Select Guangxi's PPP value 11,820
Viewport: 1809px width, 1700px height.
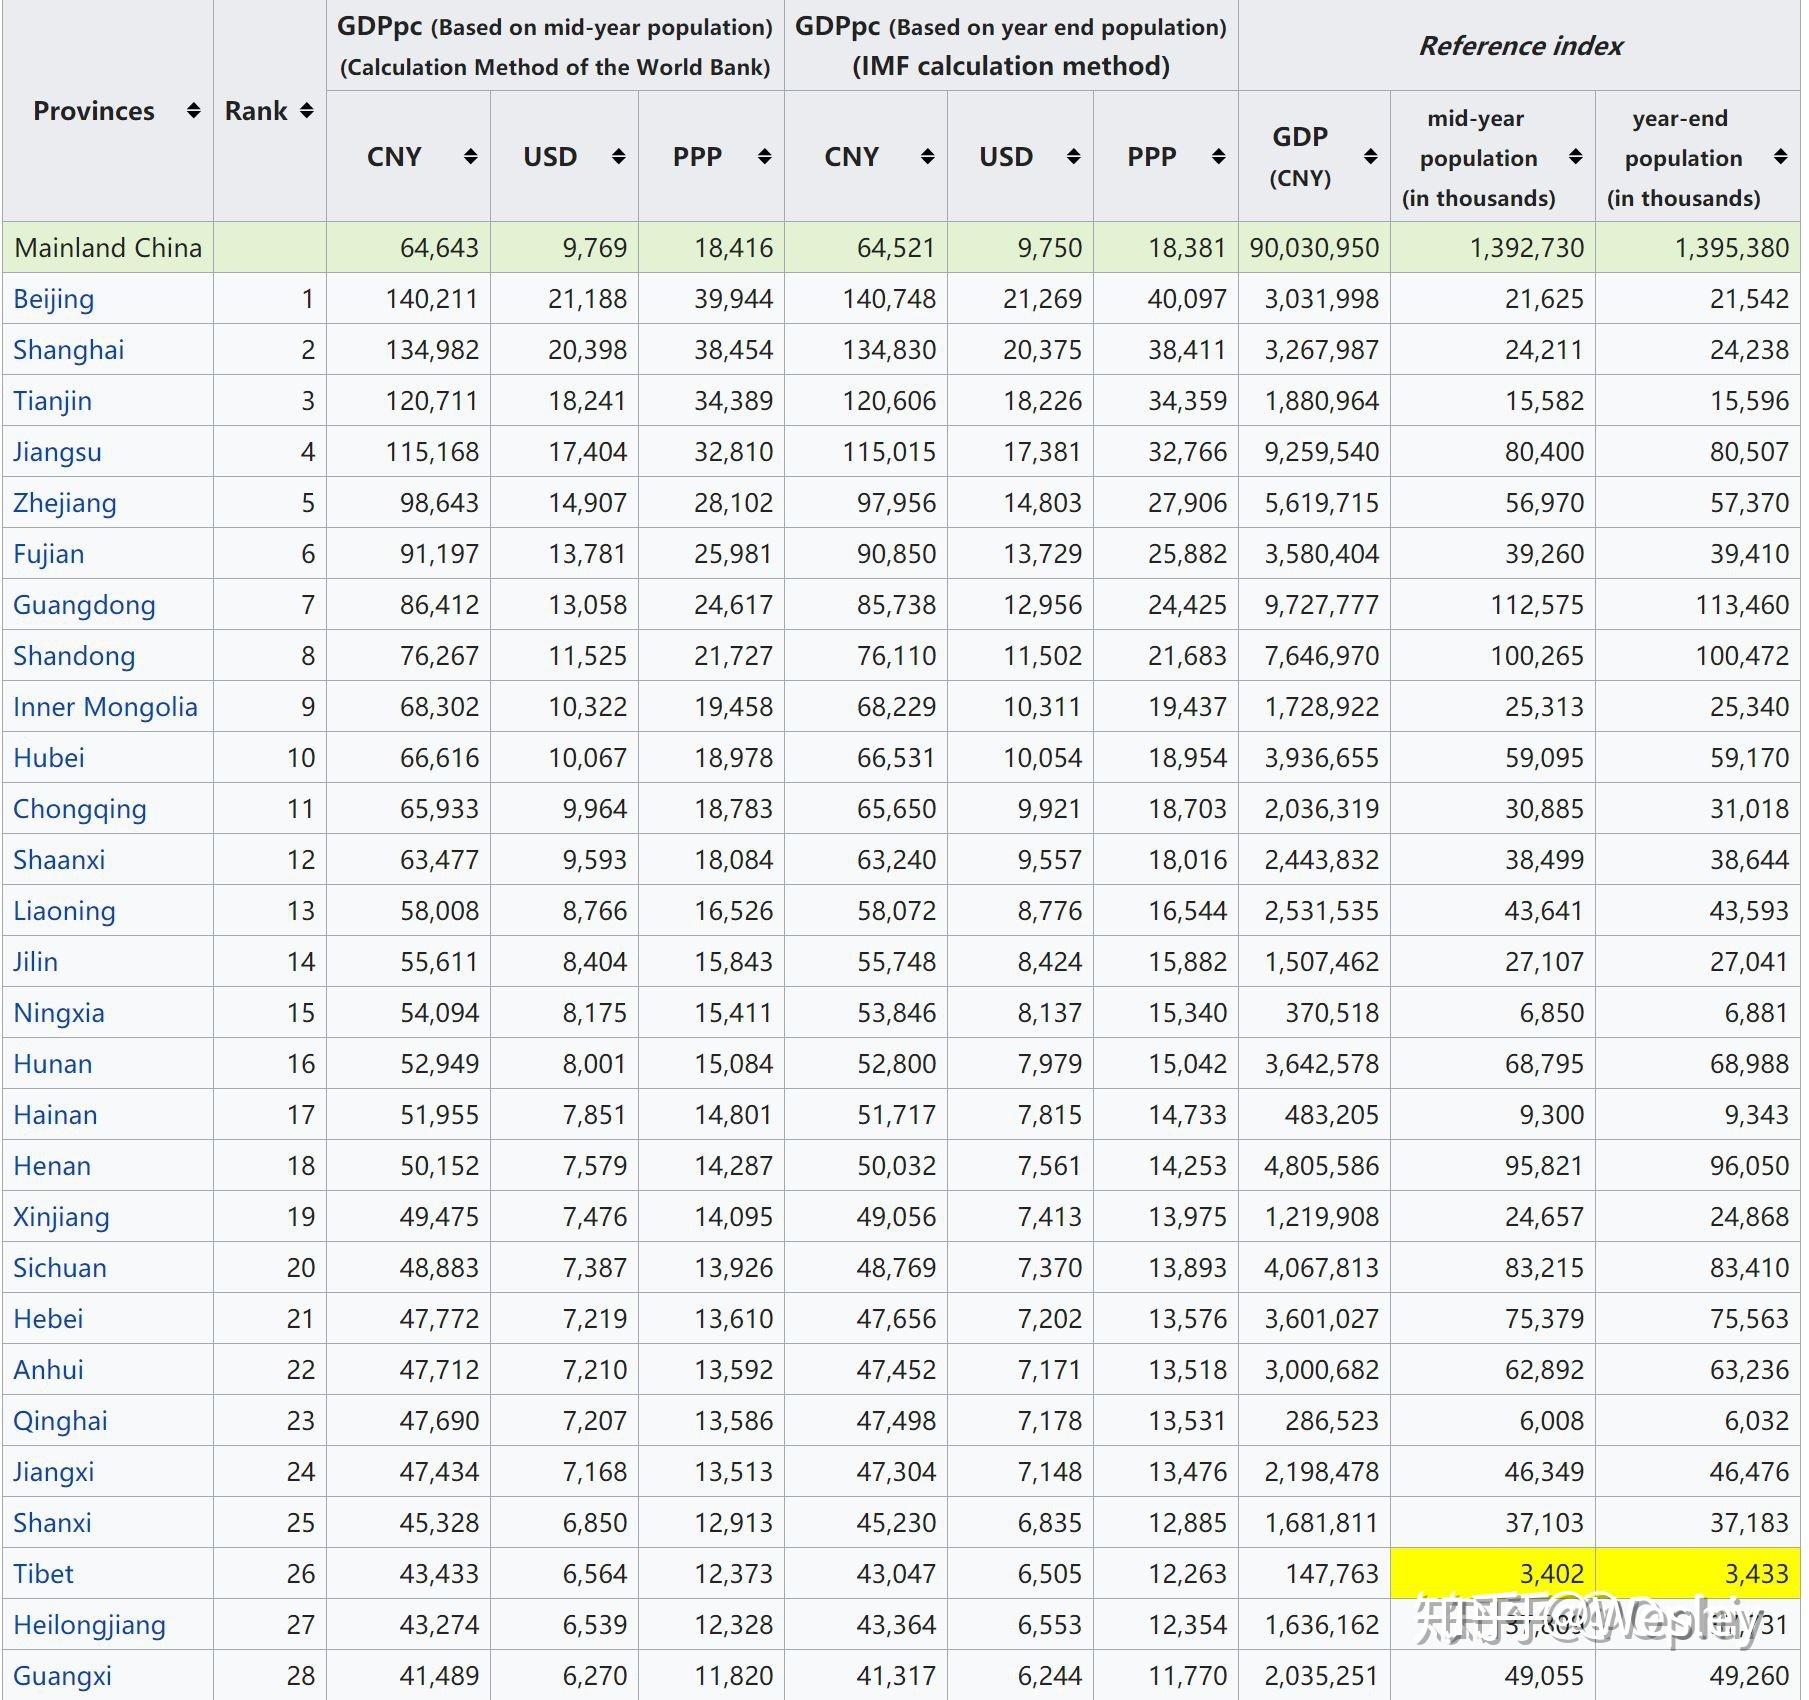point(734,1676)
